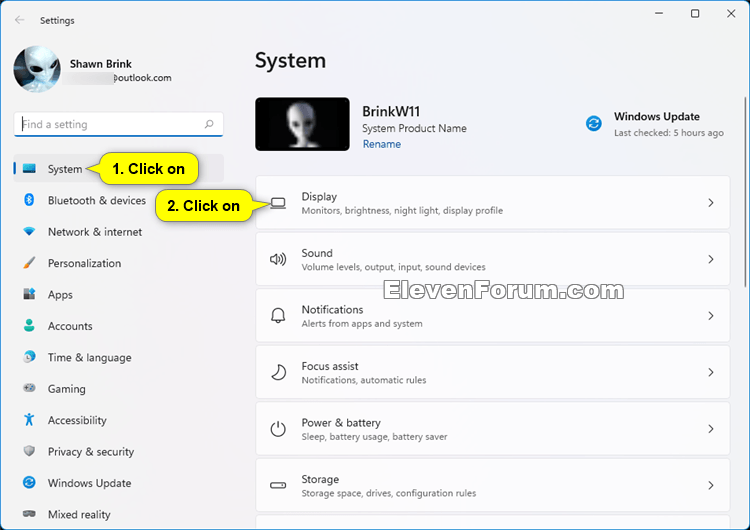The height and width of the screenshot is (530, 750).
Task: Click the Network & internet wifi icon
Action: [x=29, y=232]
